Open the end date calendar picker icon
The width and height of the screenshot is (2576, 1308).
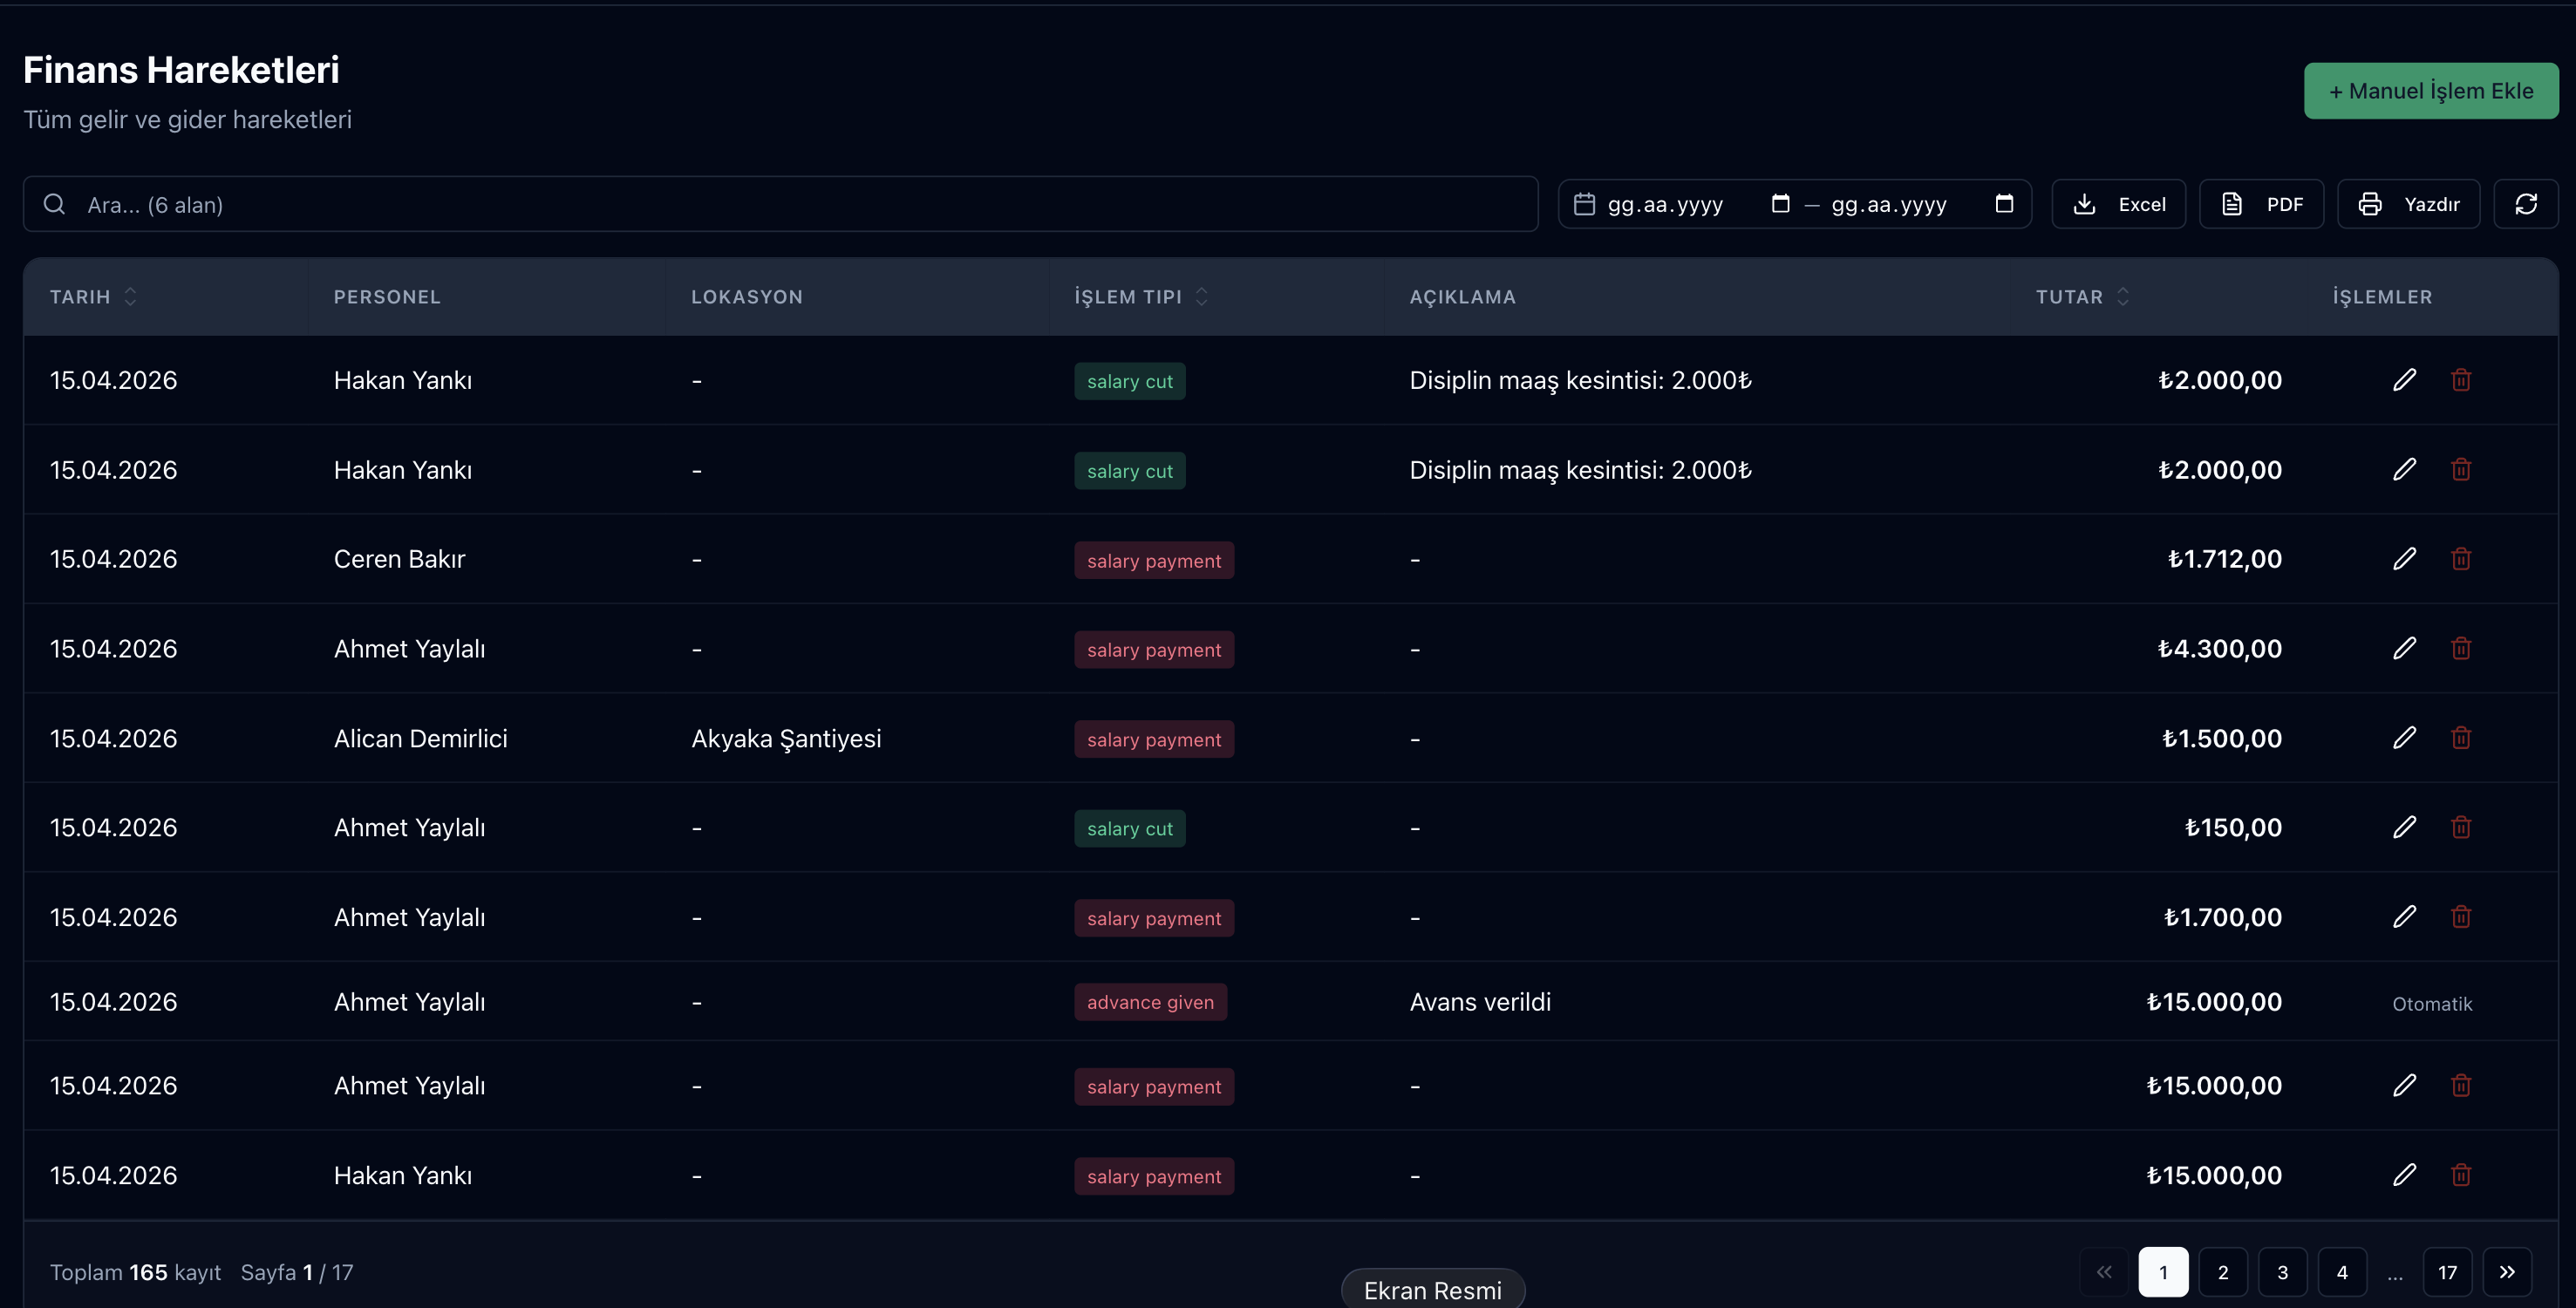coord(2004,203)
